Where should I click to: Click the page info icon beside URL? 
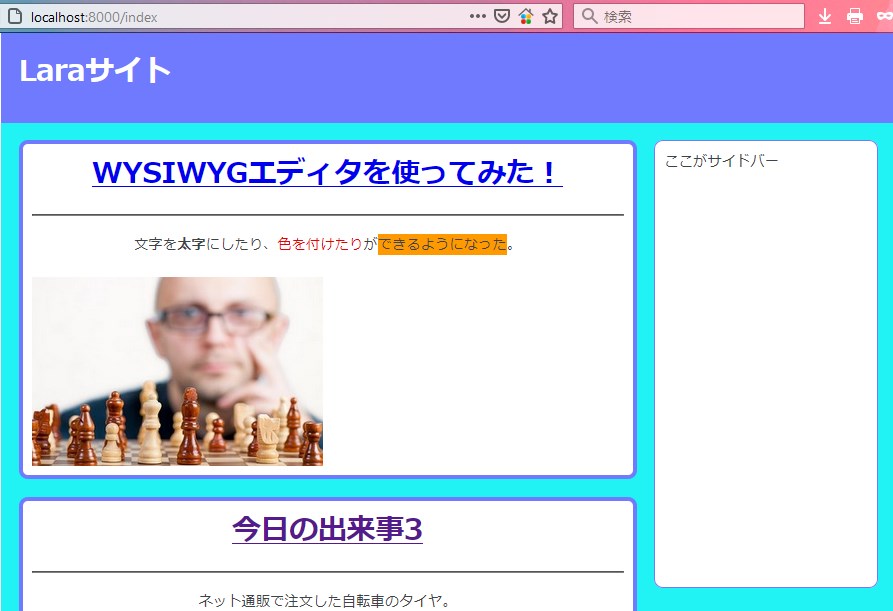click(14, 16)
